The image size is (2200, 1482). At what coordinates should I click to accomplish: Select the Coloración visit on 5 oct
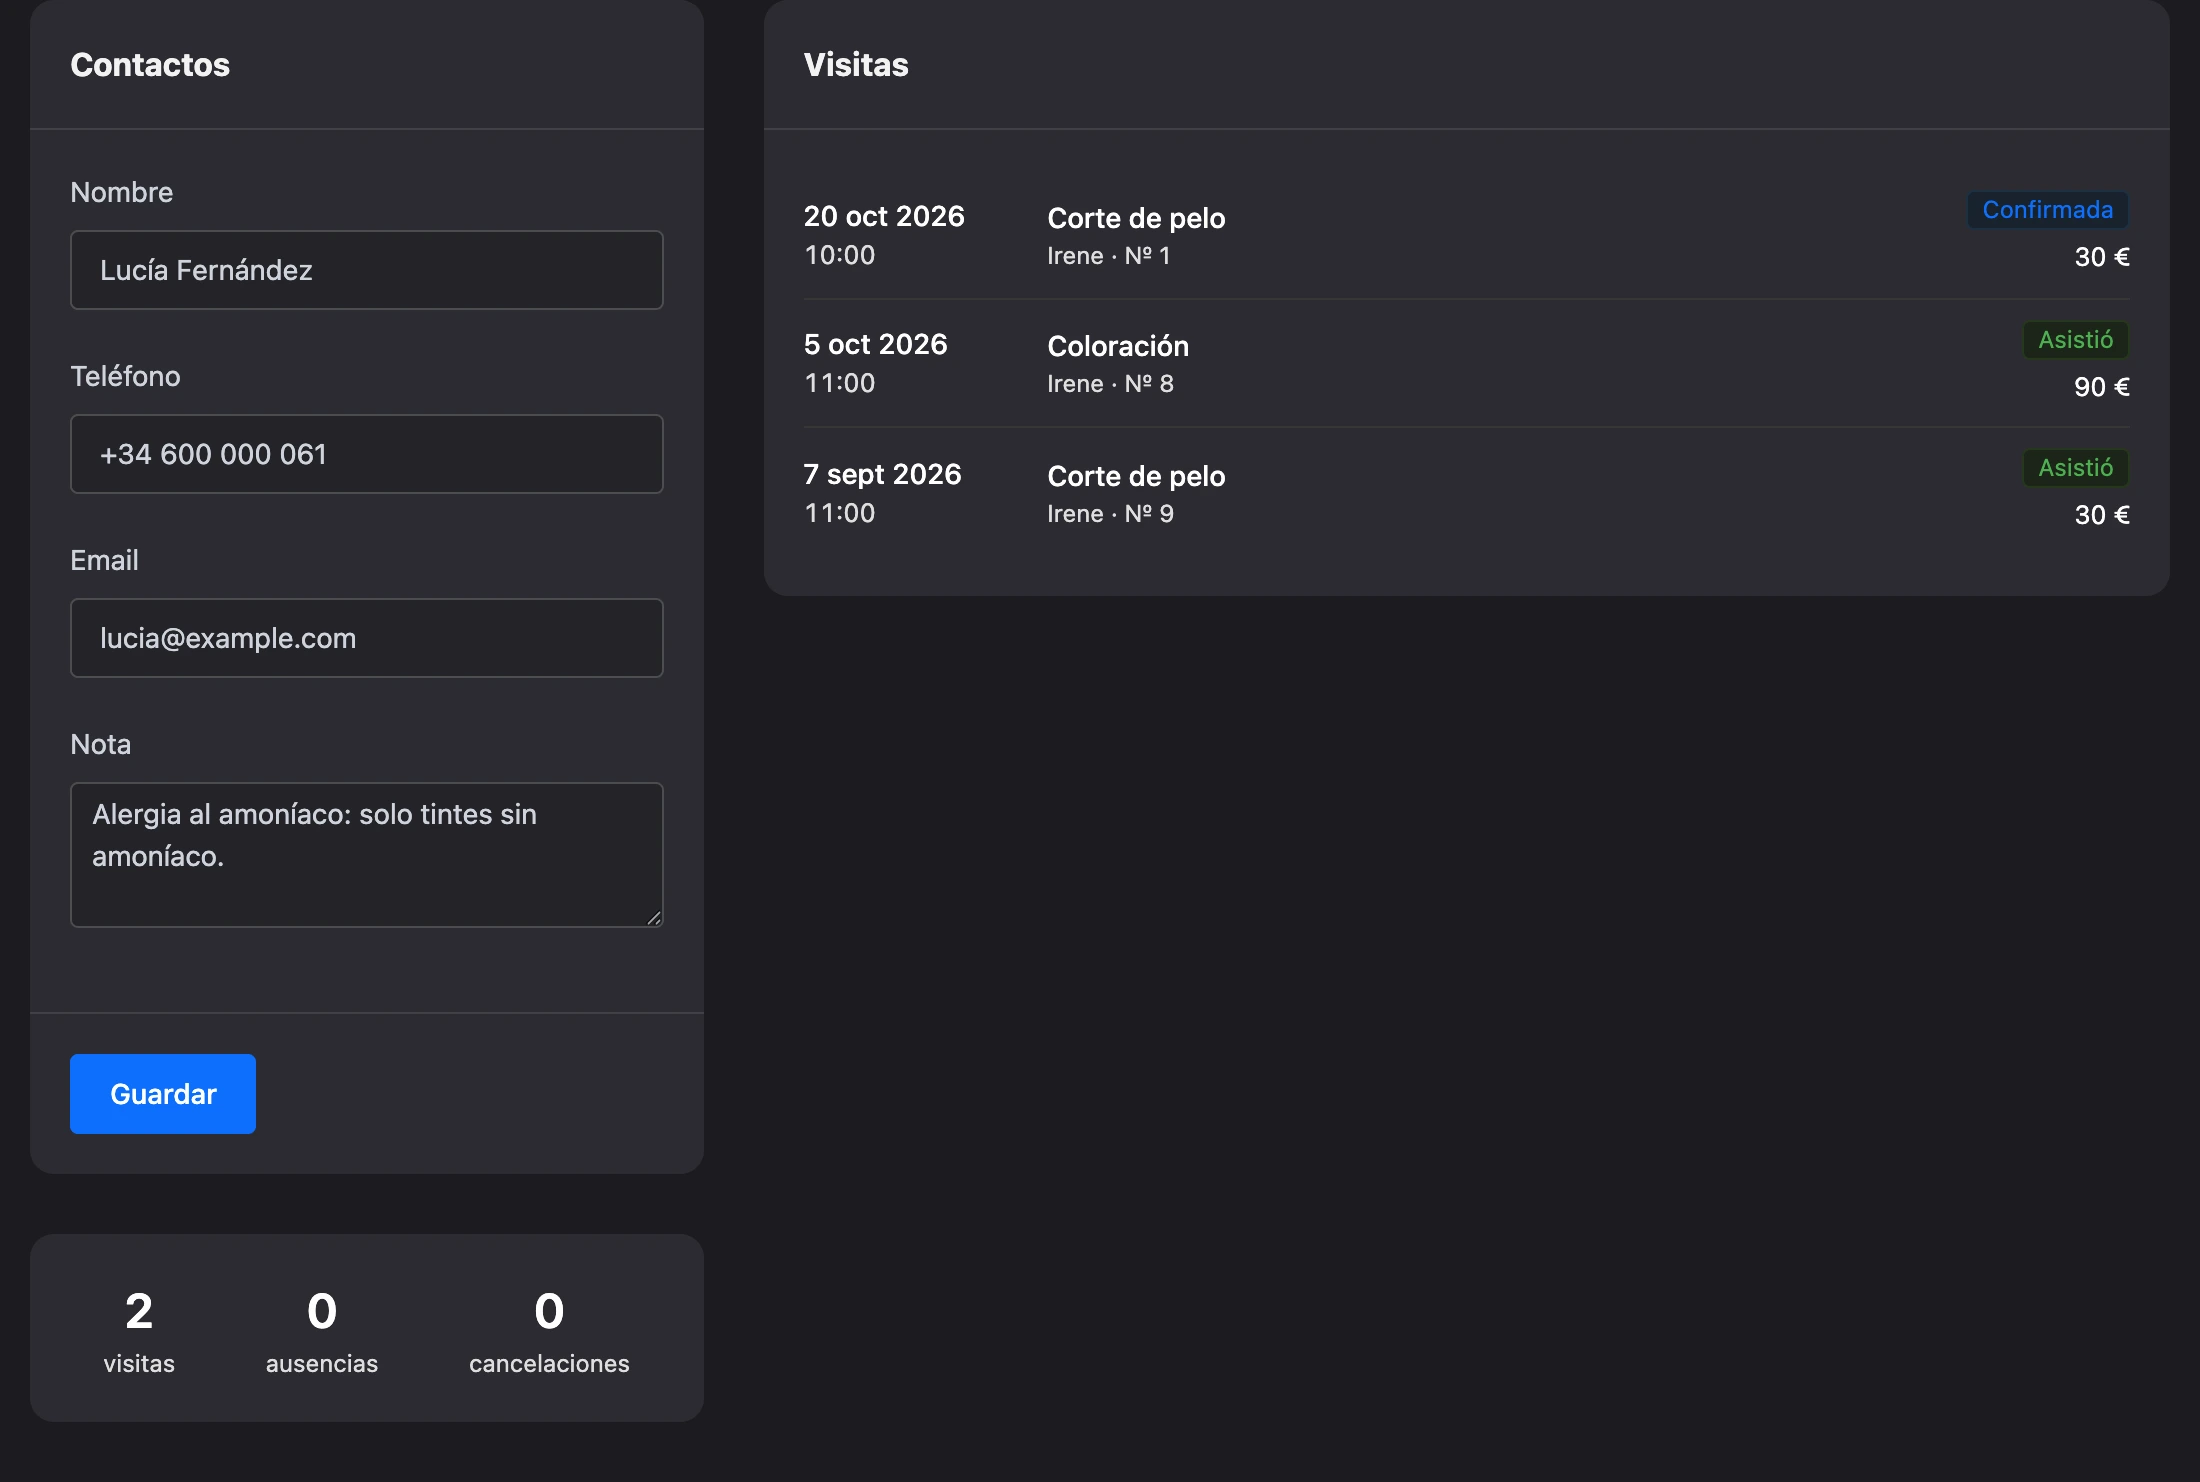1467,364
